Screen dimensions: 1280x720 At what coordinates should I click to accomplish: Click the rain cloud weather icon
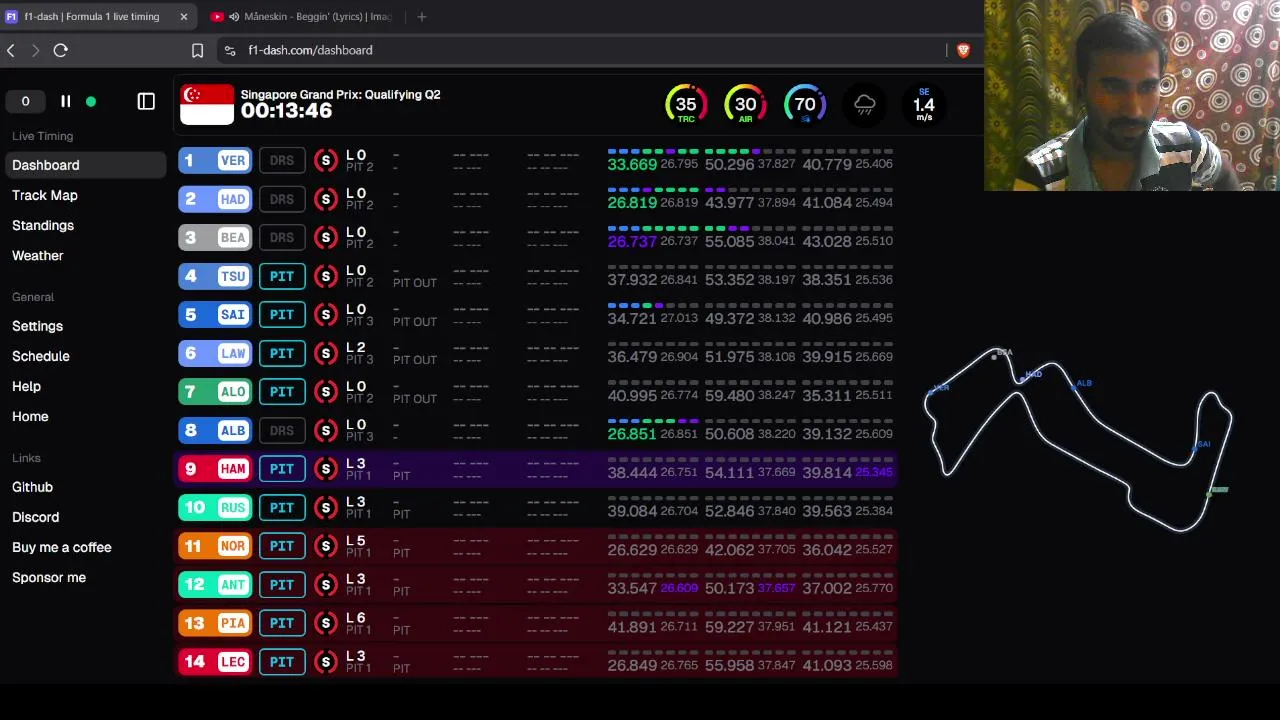point(865,105)
